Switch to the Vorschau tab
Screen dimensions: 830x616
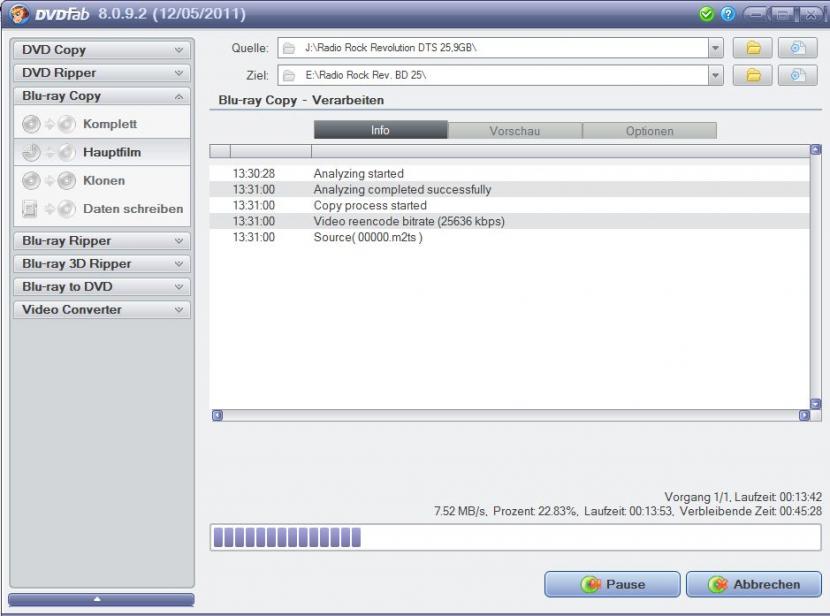[x=515, y=131]
